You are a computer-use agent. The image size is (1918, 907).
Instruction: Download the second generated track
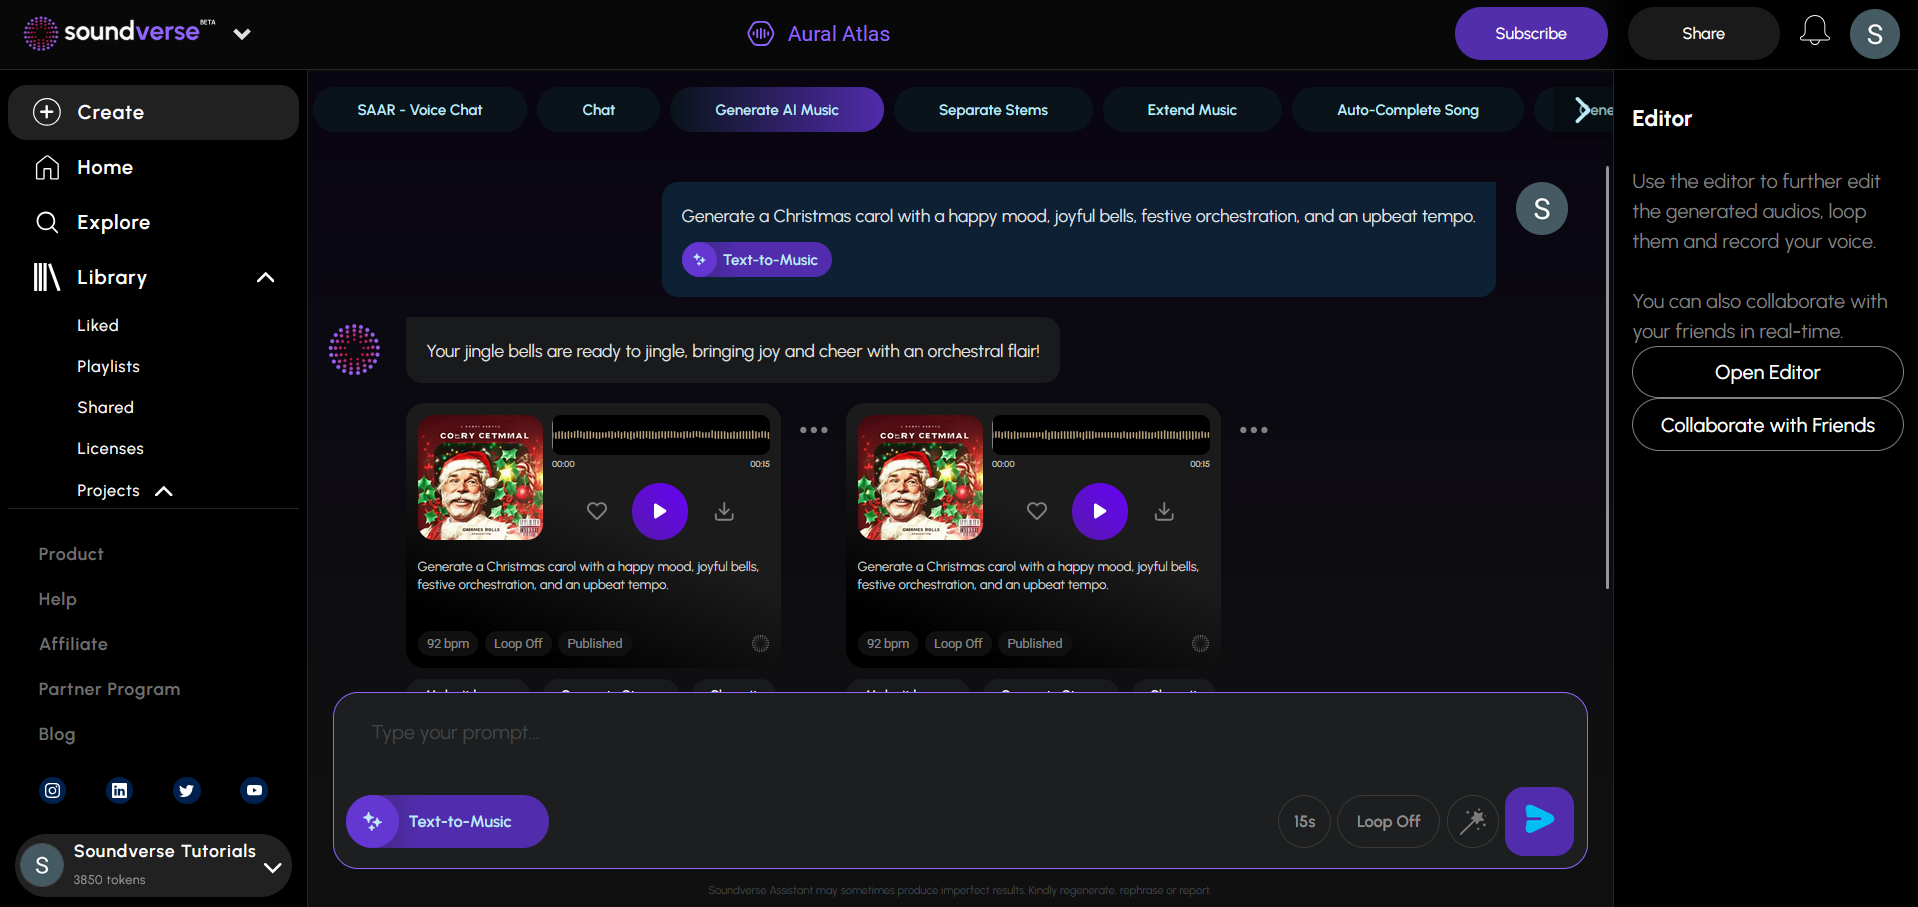click(x=1164, y=511)
